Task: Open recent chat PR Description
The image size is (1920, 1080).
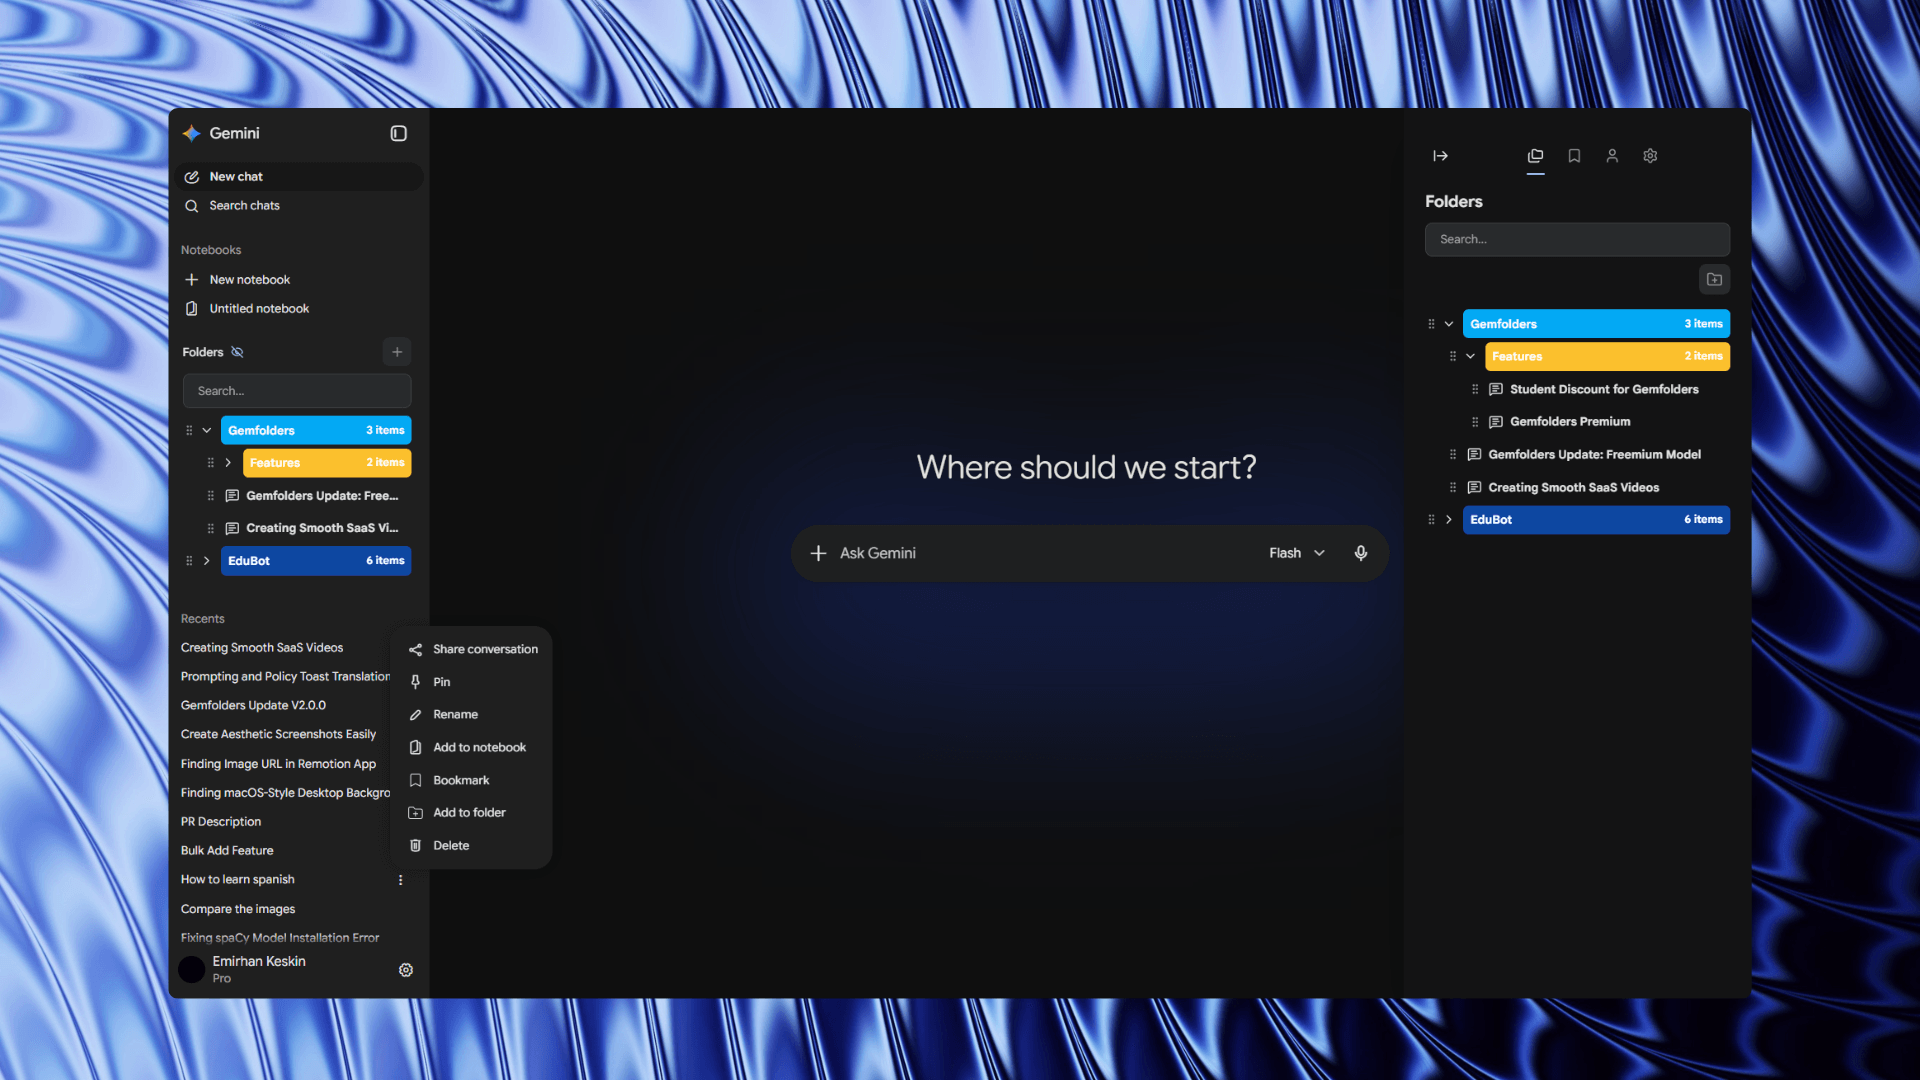Action: click(221, 821)
